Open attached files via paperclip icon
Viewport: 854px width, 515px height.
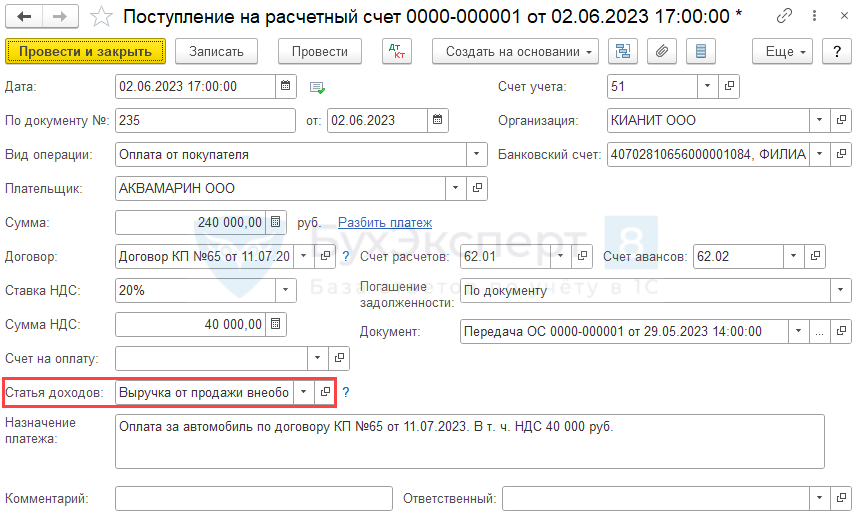coord(660,52)
